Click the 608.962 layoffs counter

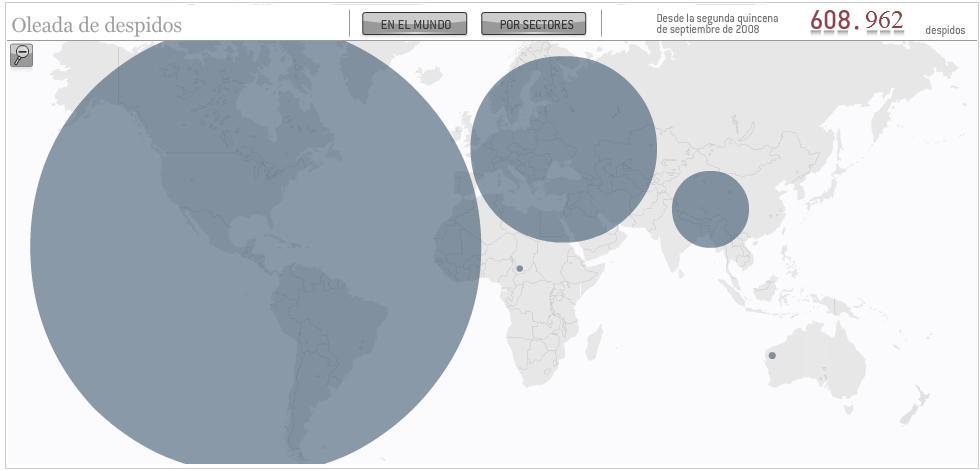click(x=857, y=22)
